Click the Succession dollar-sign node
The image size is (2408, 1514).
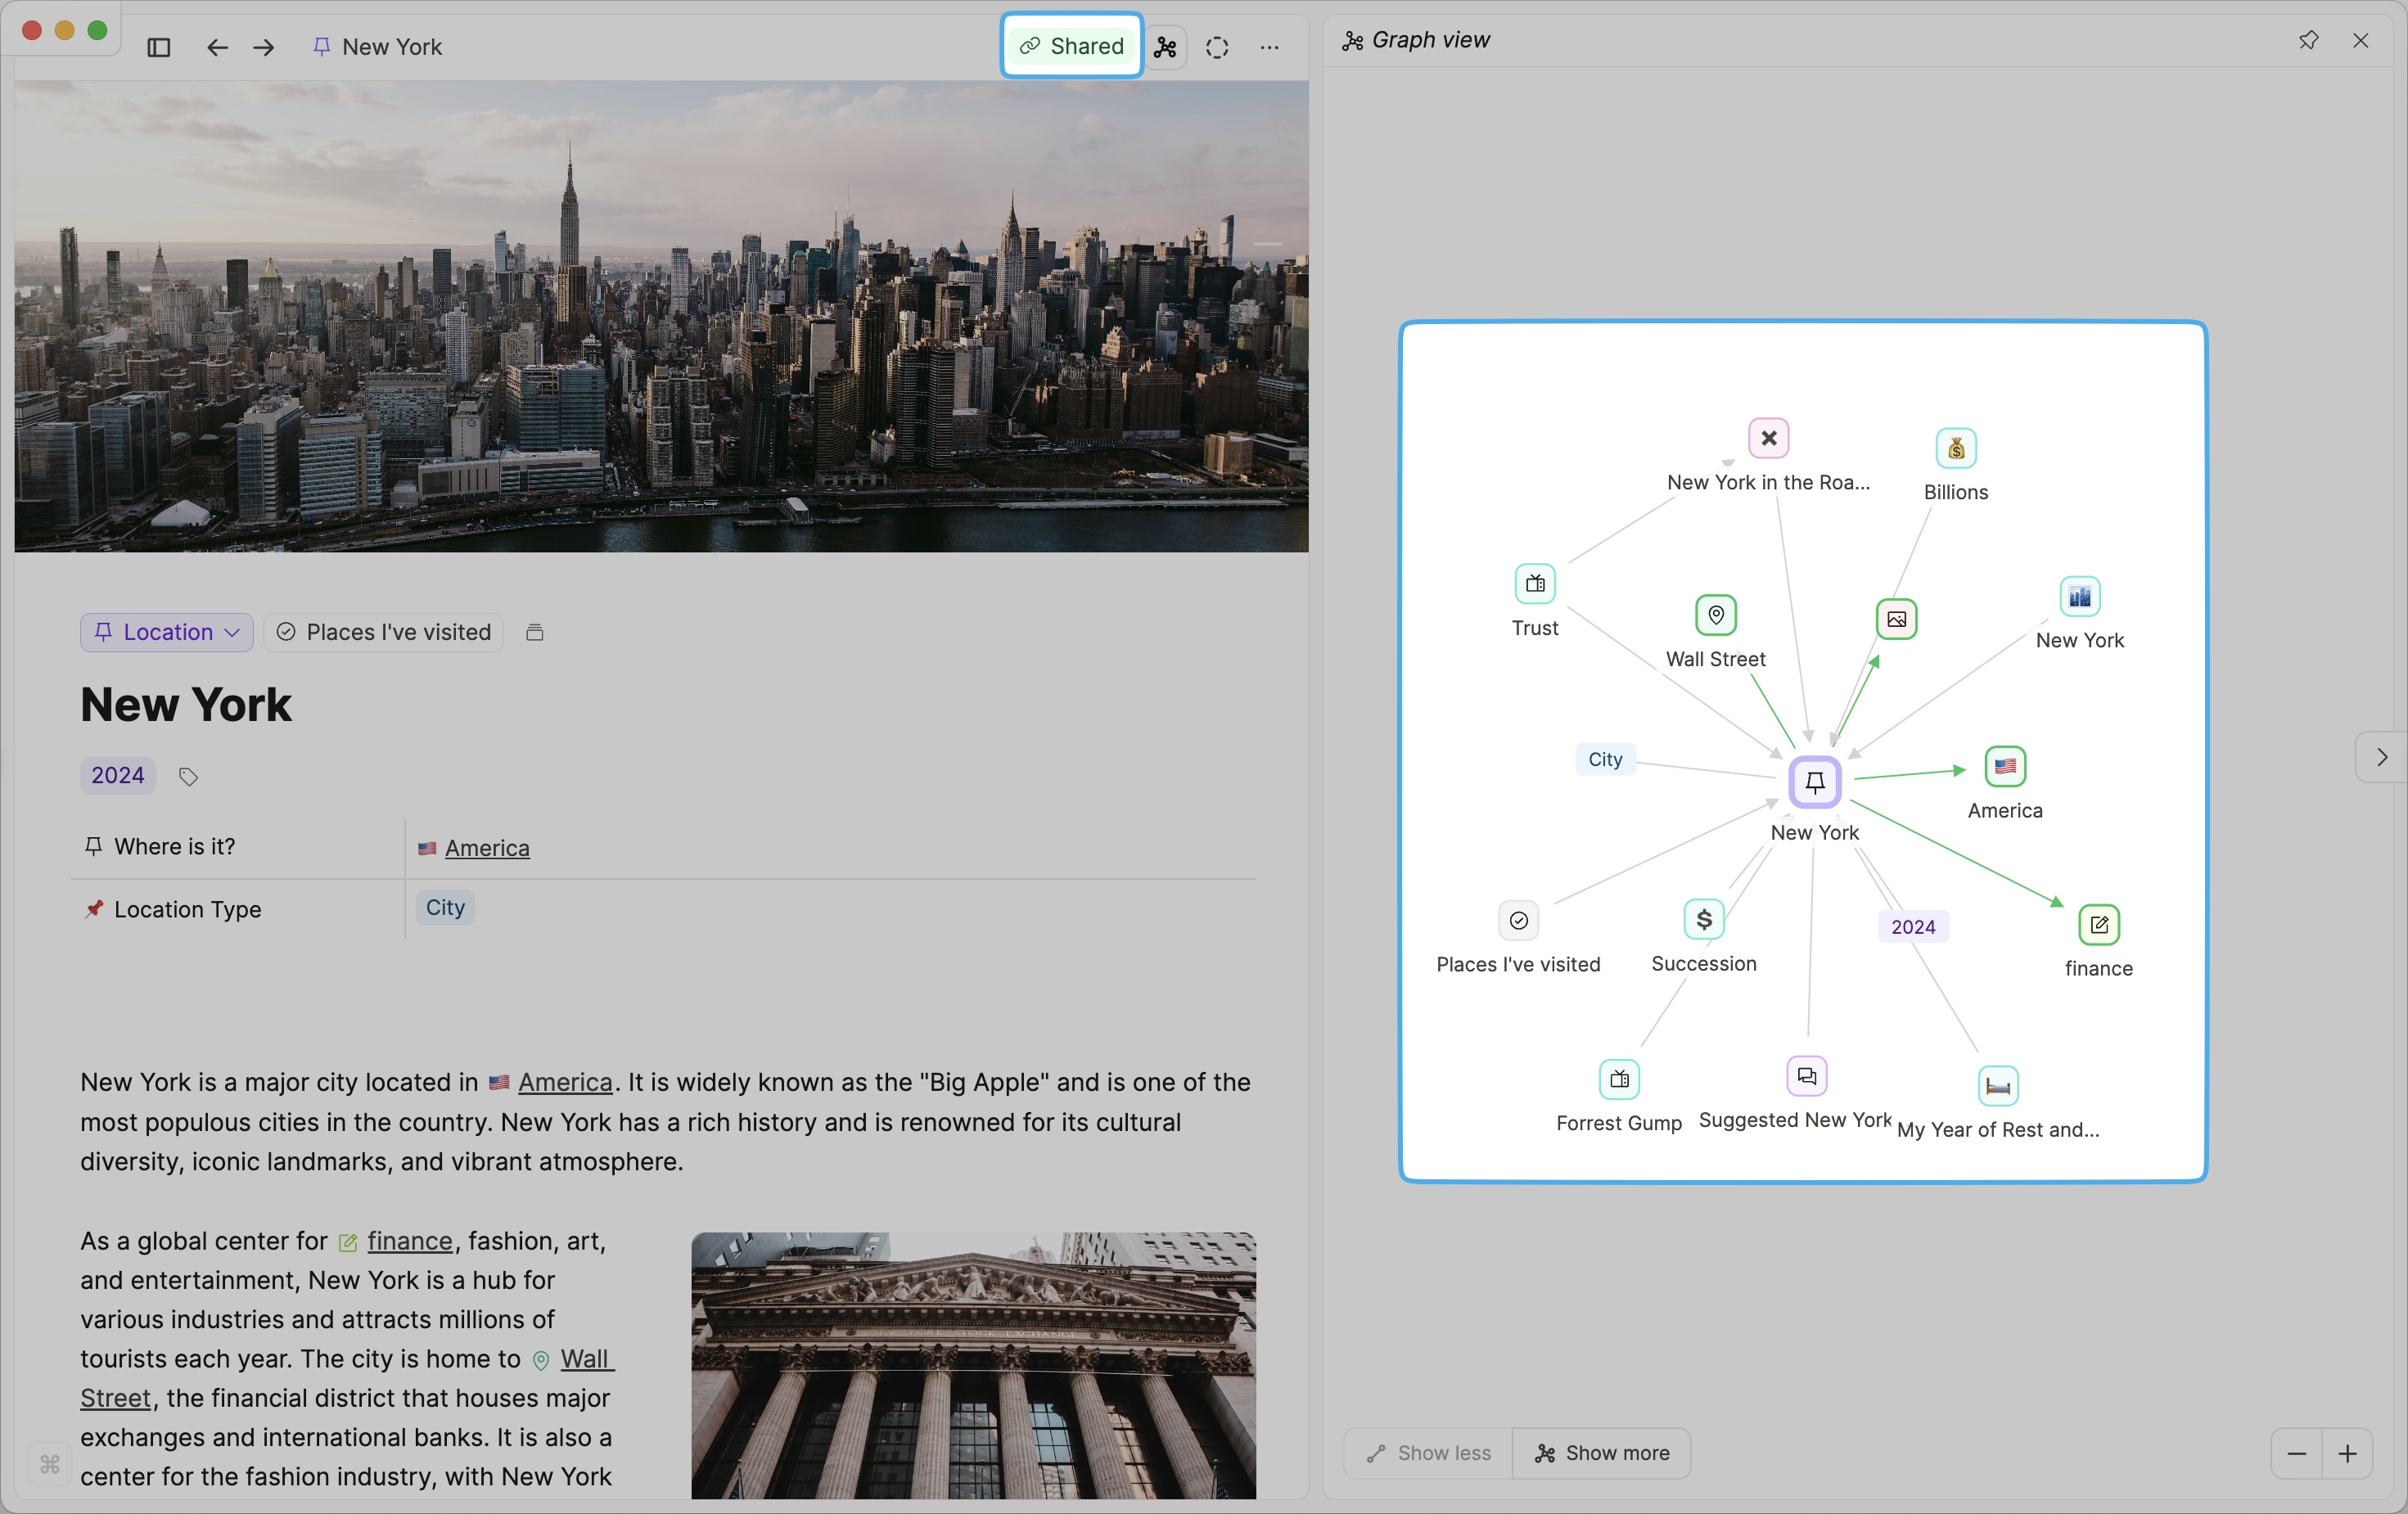click(1703, 919)
